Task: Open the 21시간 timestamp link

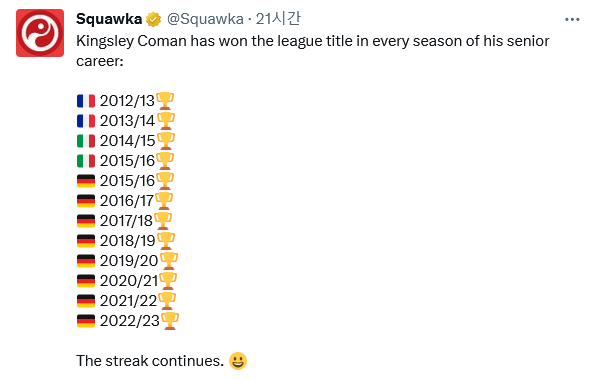Action: 278,18
